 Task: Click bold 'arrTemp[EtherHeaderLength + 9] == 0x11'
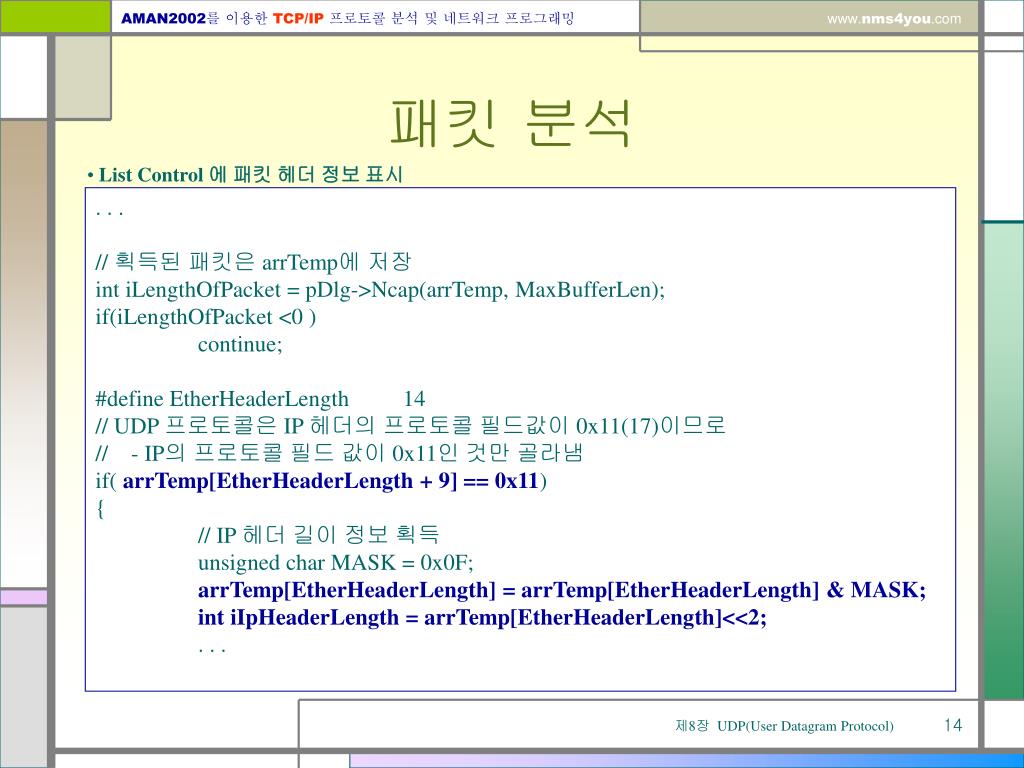(x=330, y=481)
